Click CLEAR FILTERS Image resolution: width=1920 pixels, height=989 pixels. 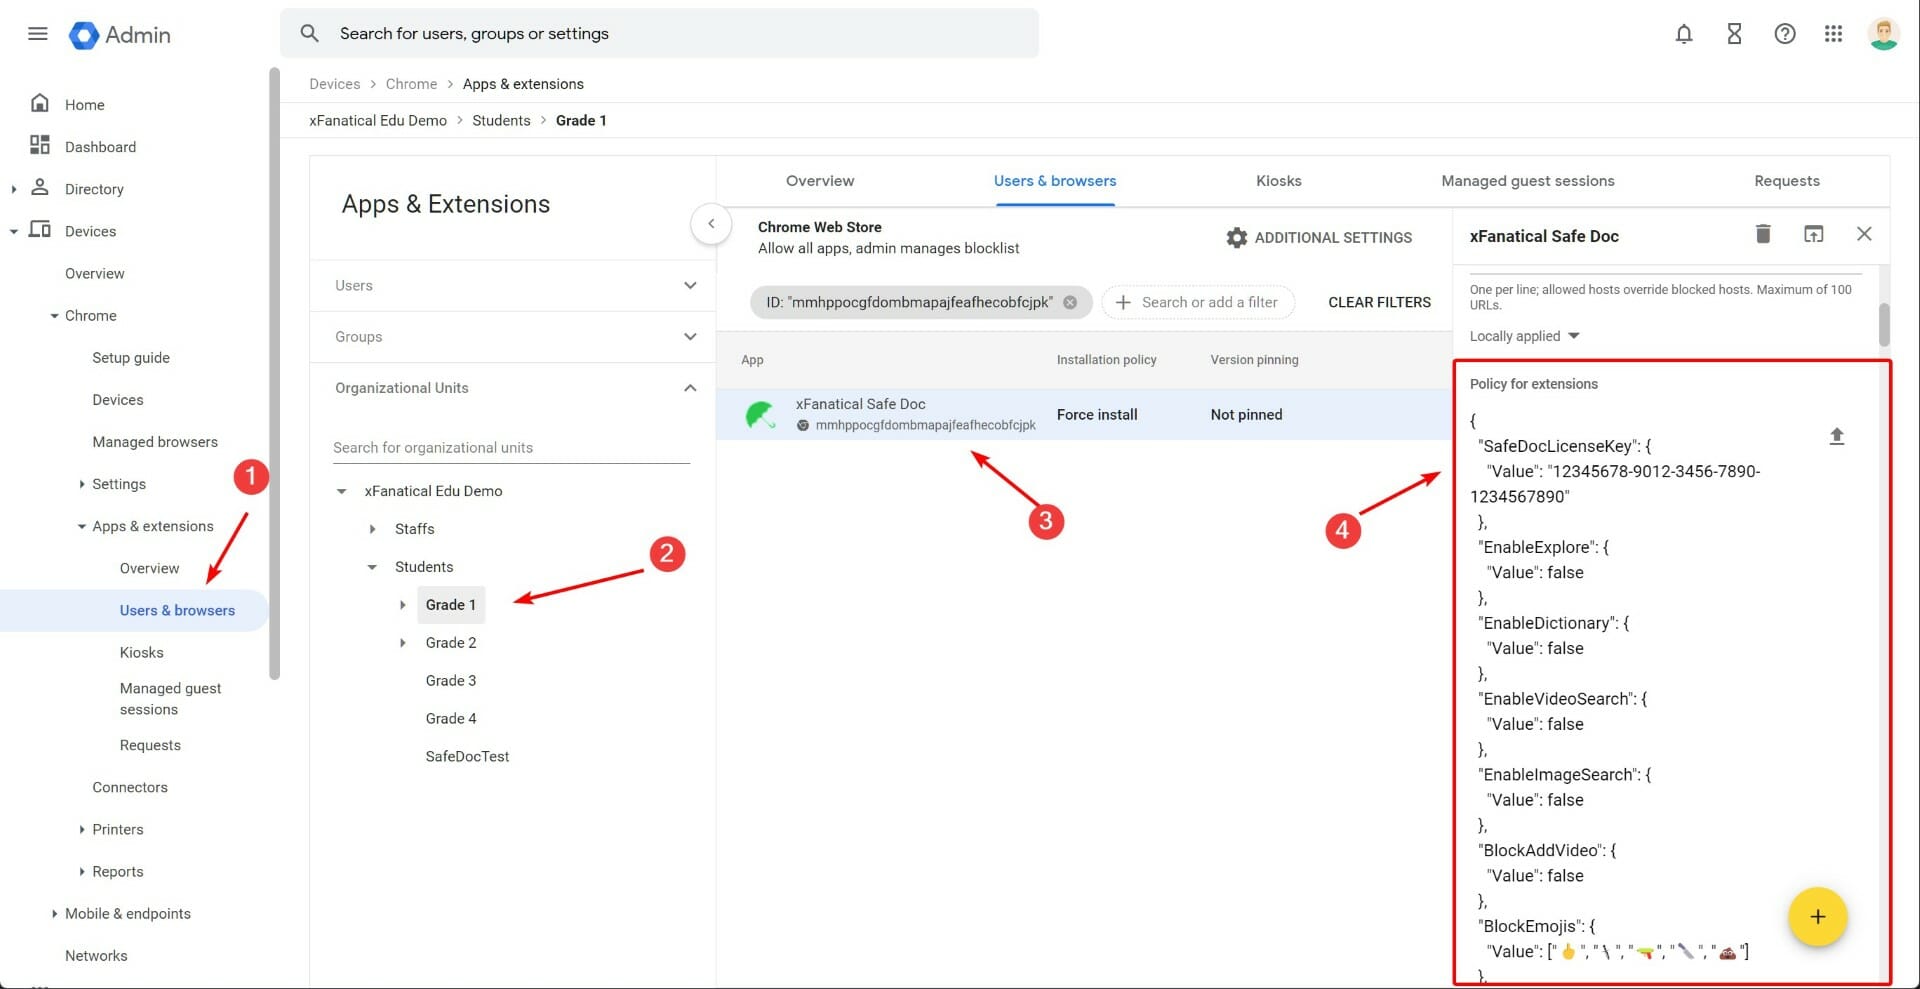coord(1379,301)
